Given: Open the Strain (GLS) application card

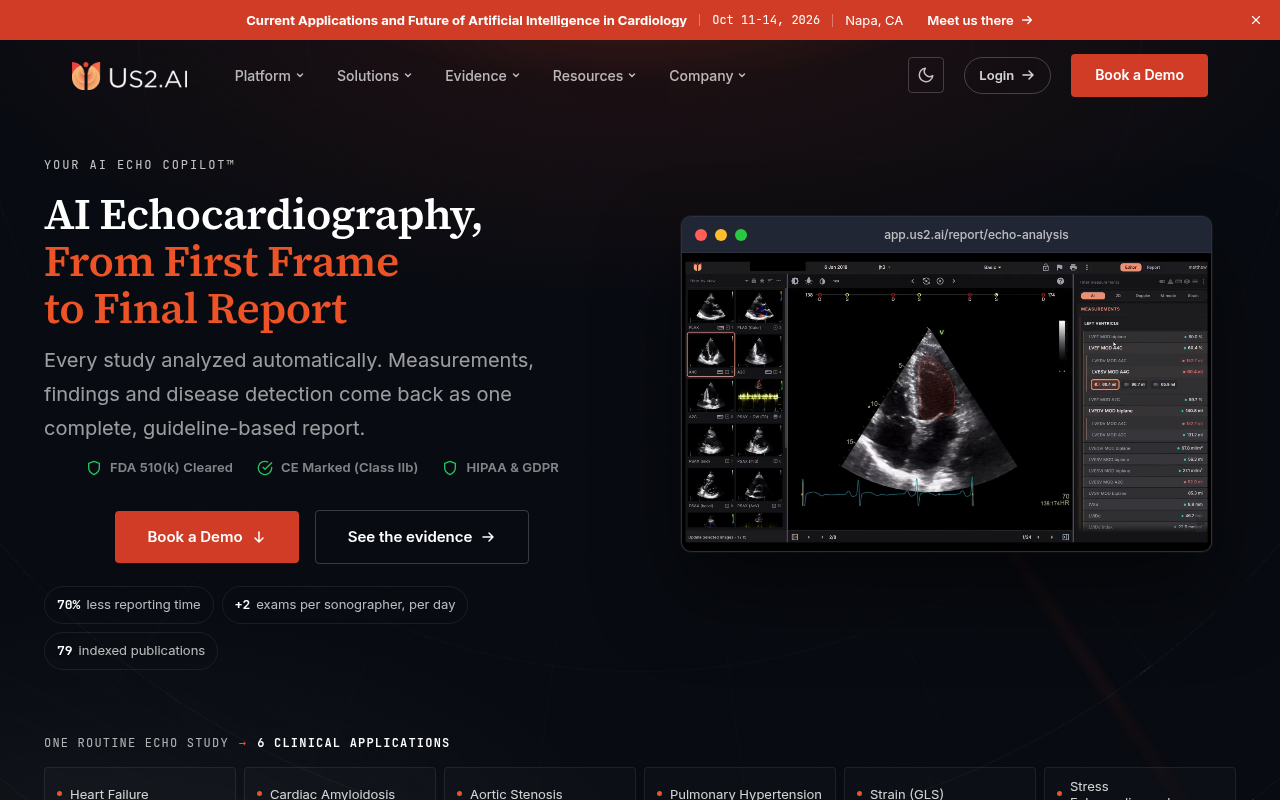Looking at the screenshot, I should [940, 784].
